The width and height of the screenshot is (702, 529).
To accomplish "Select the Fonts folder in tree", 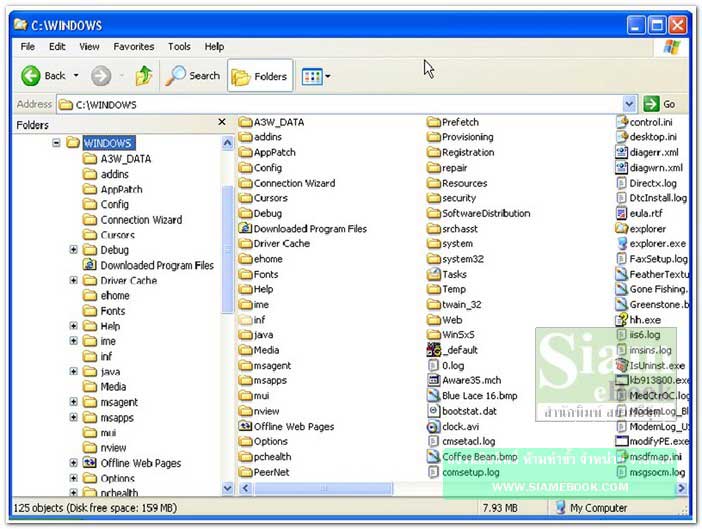I will [113, 311].
